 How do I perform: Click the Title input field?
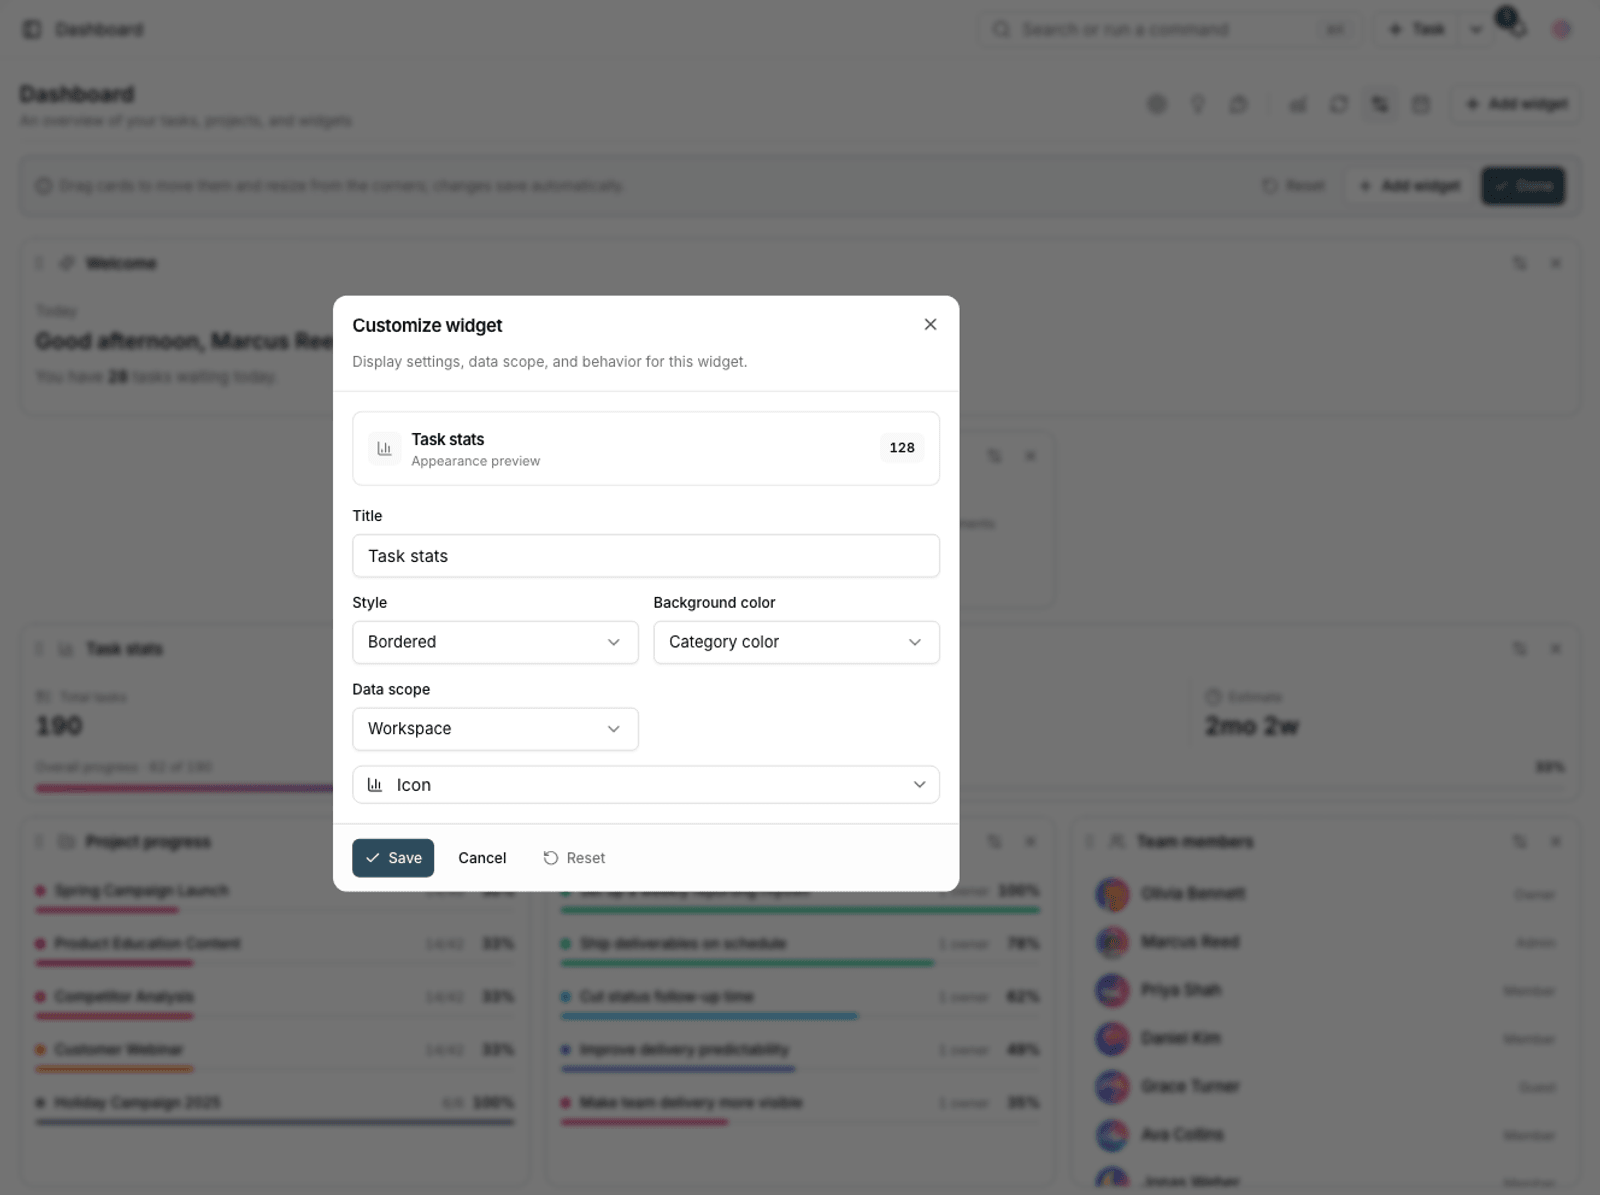(x=646, y=556)
